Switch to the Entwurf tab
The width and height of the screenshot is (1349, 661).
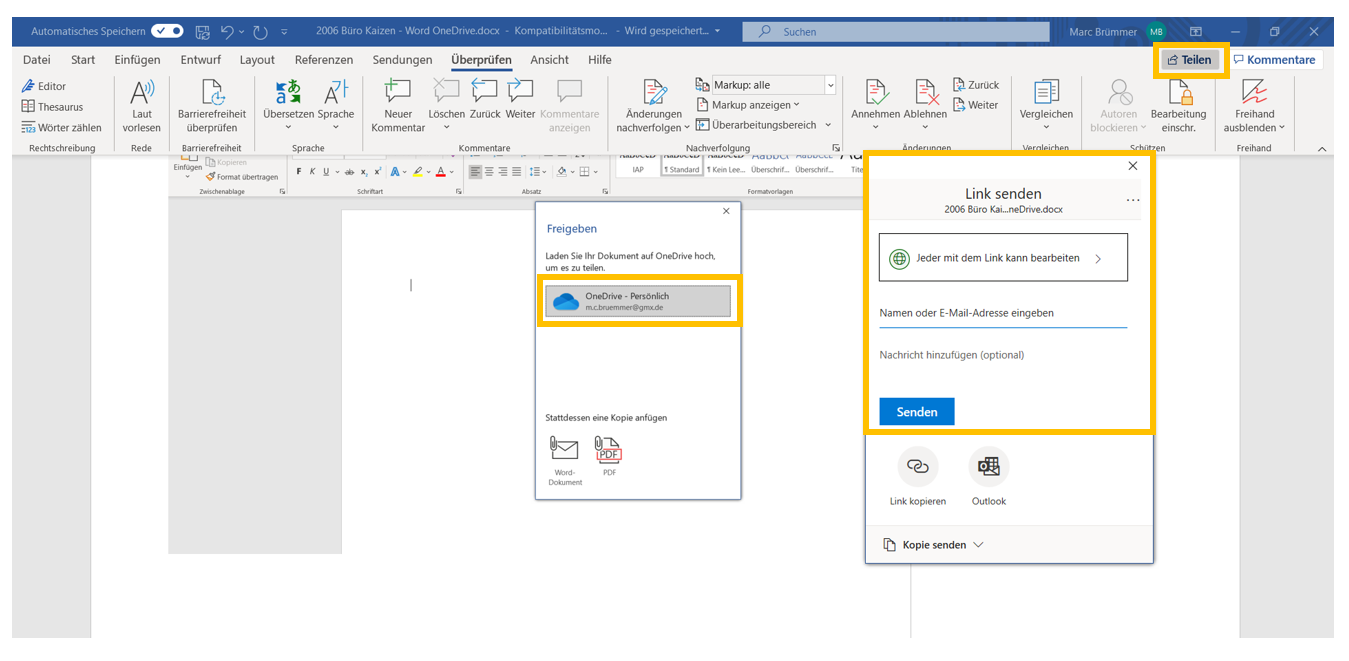point(200,60)
